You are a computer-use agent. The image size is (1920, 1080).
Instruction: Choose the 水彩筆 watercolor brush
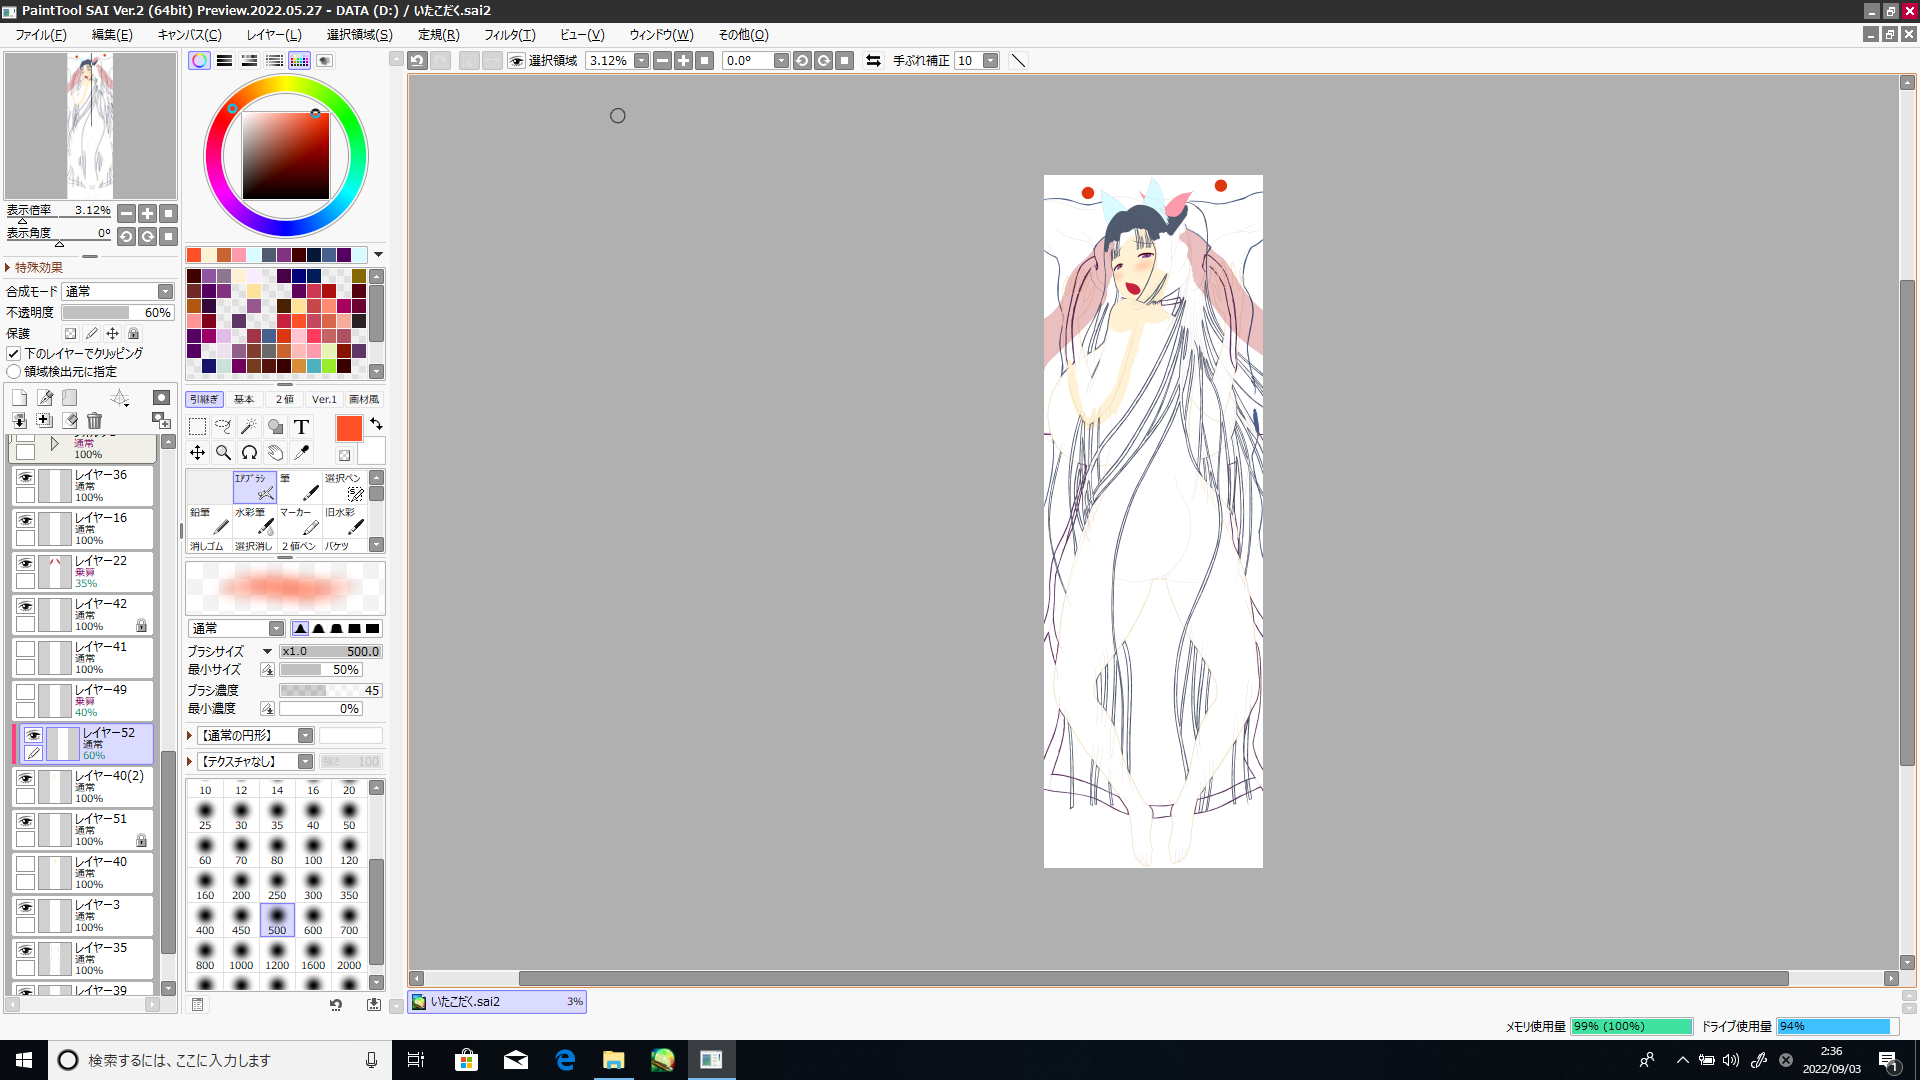(255, 522)
